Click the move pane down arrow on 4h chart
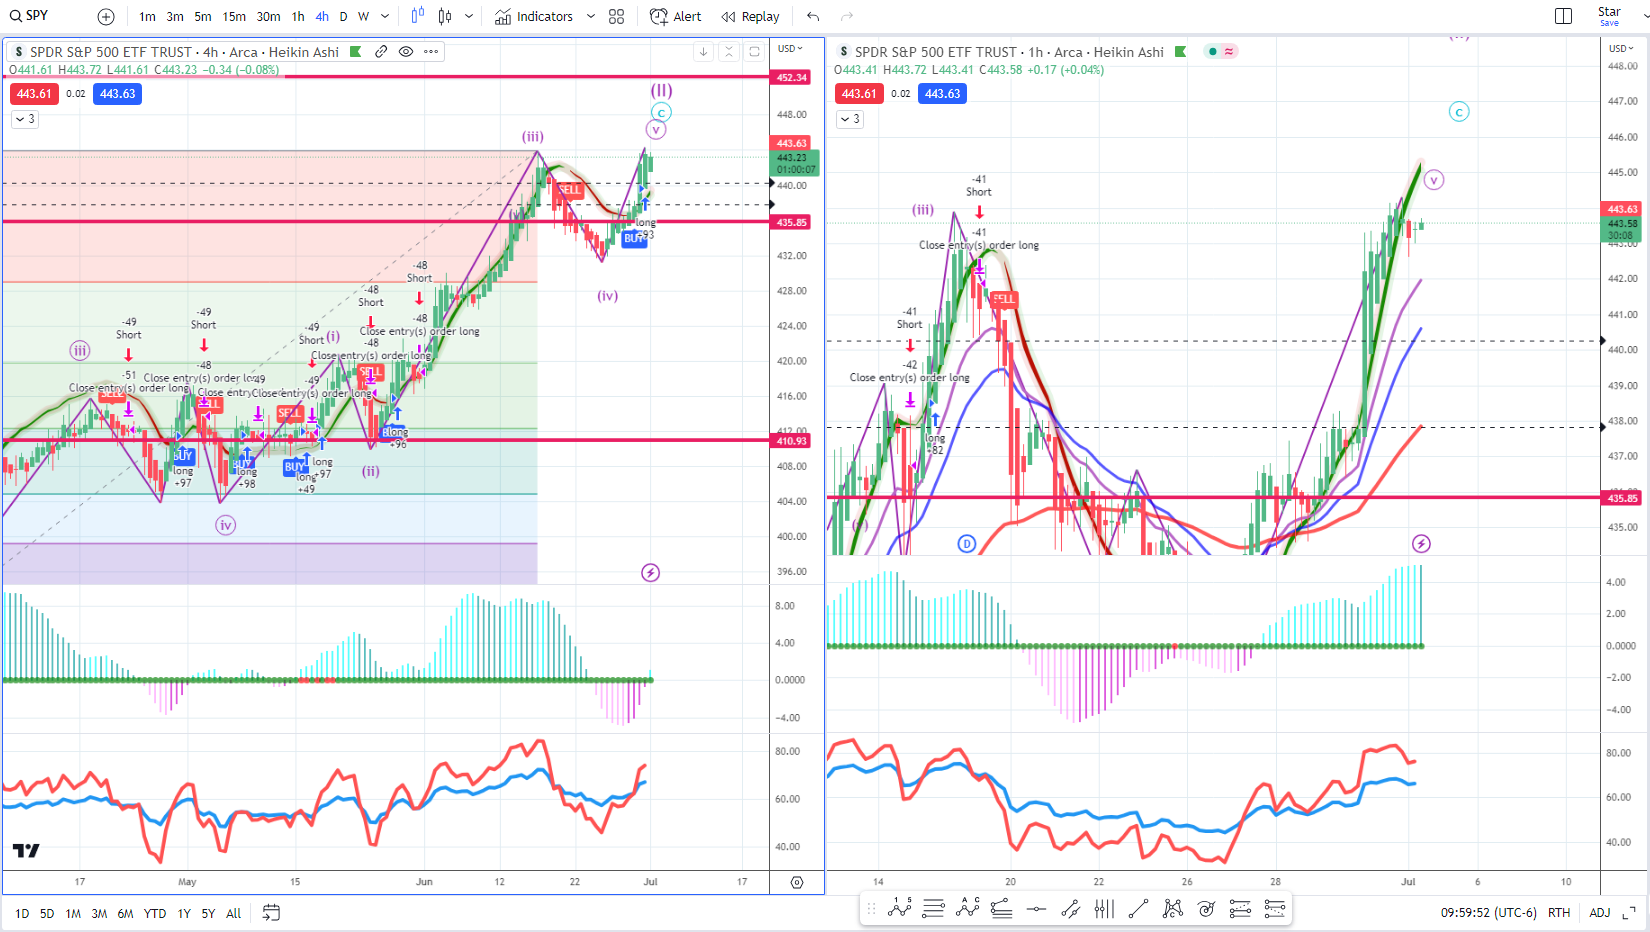Screen dimensions: 1650x932 pyautogui.click(x=703, y=52)
